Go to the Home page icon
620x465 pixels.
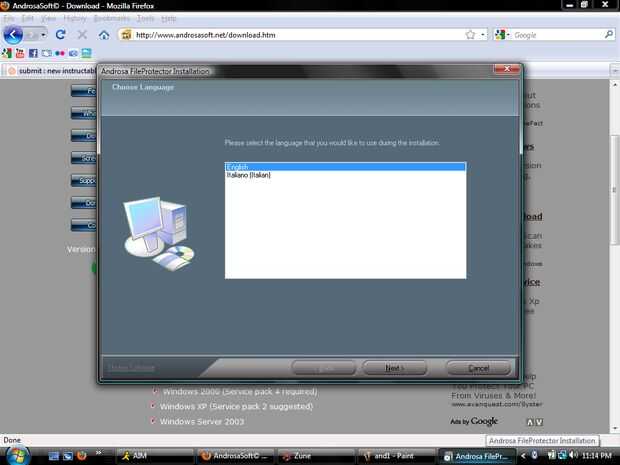[x=104, y=35]
